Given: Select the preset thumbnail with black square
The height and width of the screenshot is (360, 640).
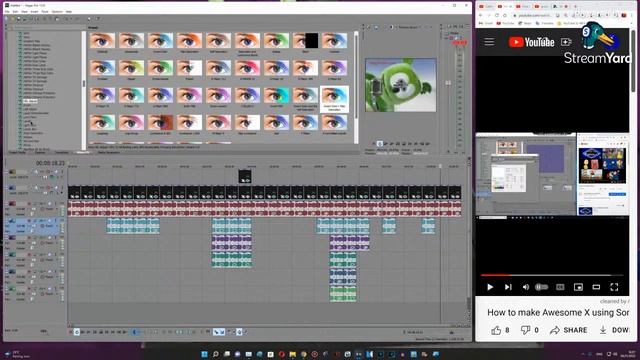Looking at the screenshot, I should [306, 41].
